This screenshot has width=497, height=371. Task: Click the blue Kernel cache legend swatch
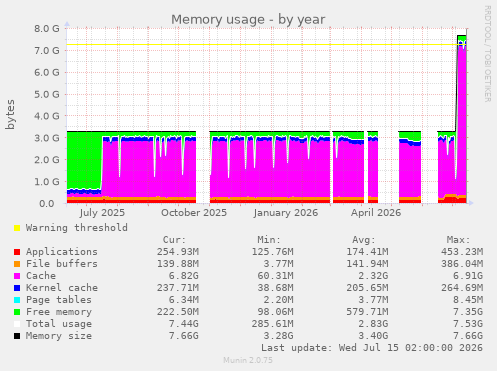coord(17,288)
